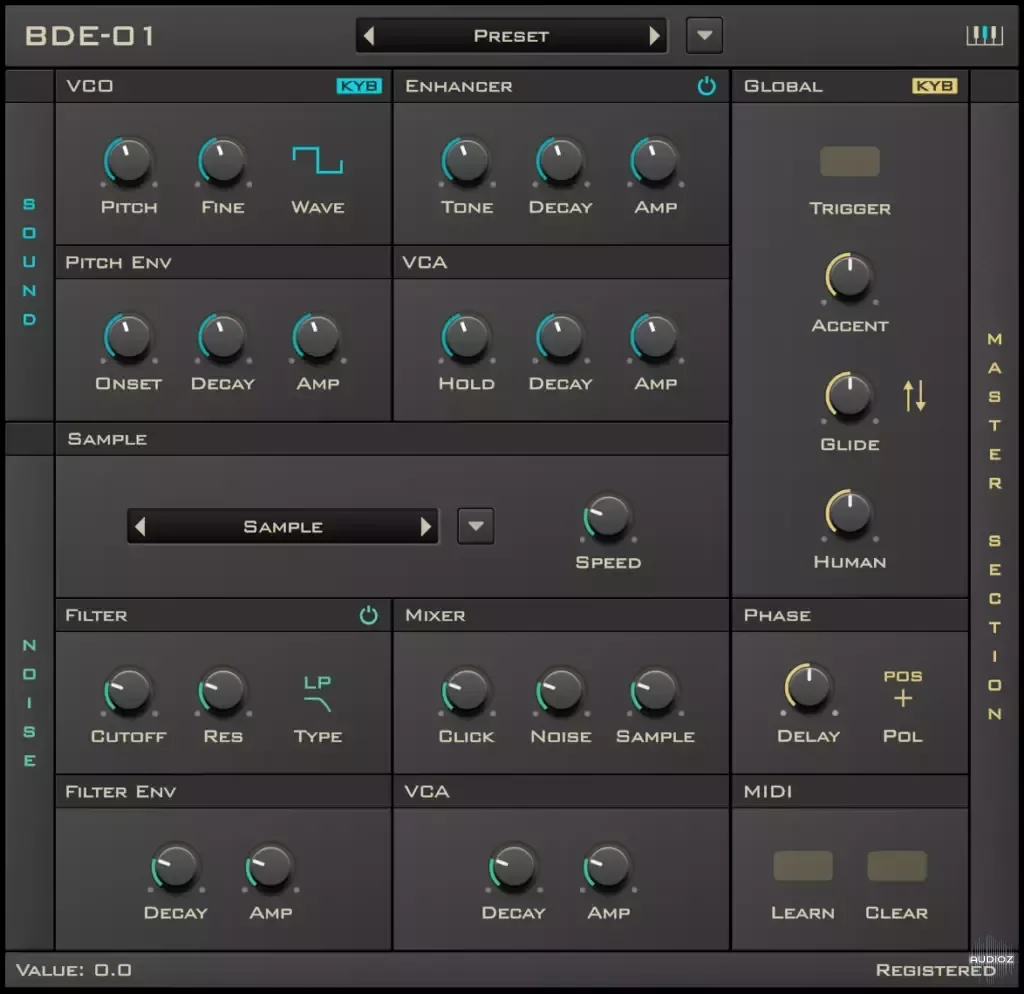Toggle the POS polarity plus icon
The height and width of the screenshot is (994, 1024).
click(903, 690)
